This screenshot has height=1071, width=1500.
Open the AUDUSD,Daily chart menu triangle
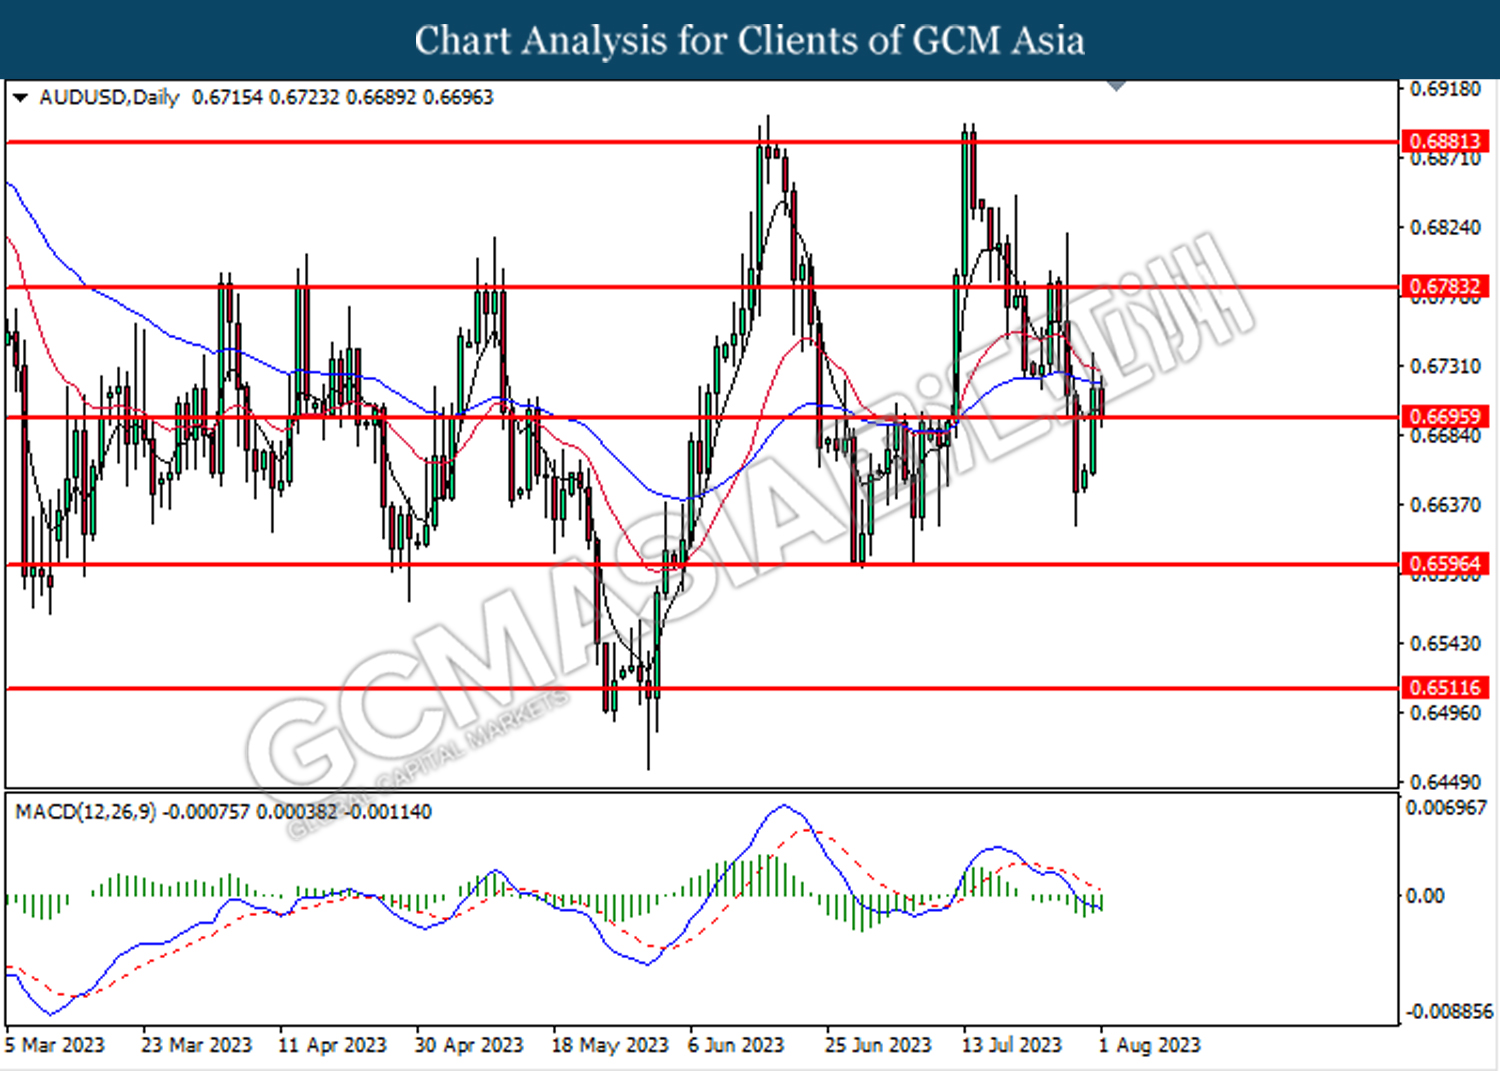(x=20, y=98)
